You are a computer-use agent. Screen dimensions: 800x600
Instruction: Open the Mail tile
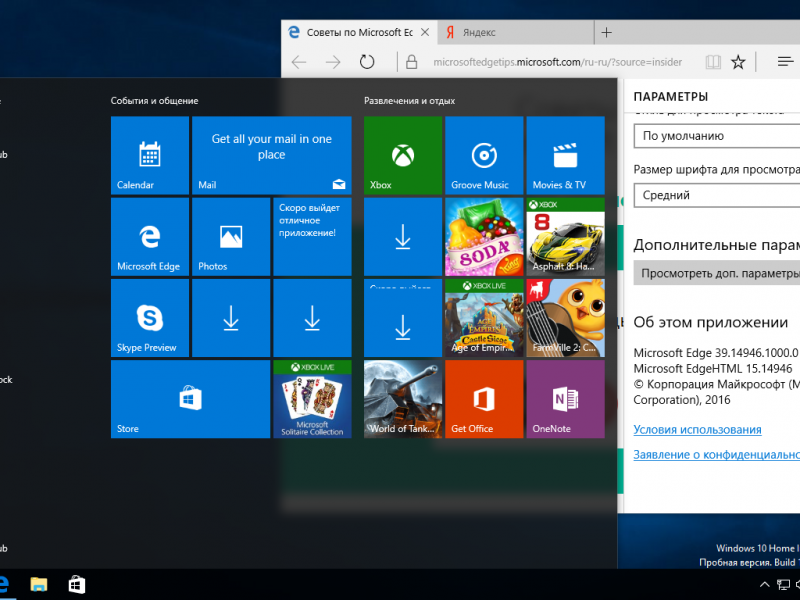pyautogui.click(x=271, y=155)
